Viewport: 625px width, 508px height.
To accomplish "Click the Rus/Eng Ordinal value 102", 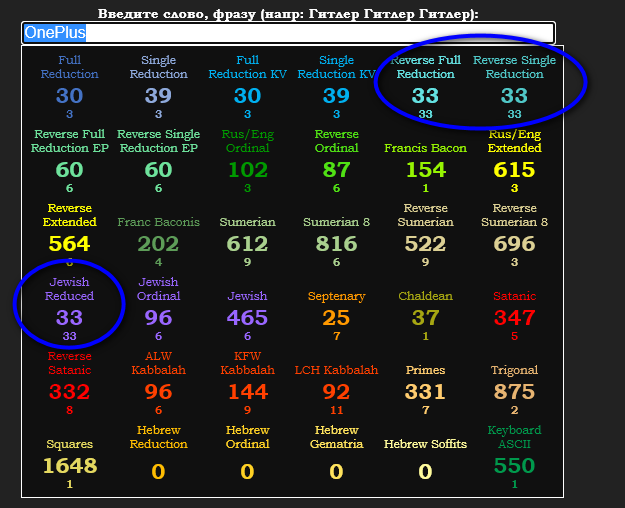I will [x=248, y=170].
